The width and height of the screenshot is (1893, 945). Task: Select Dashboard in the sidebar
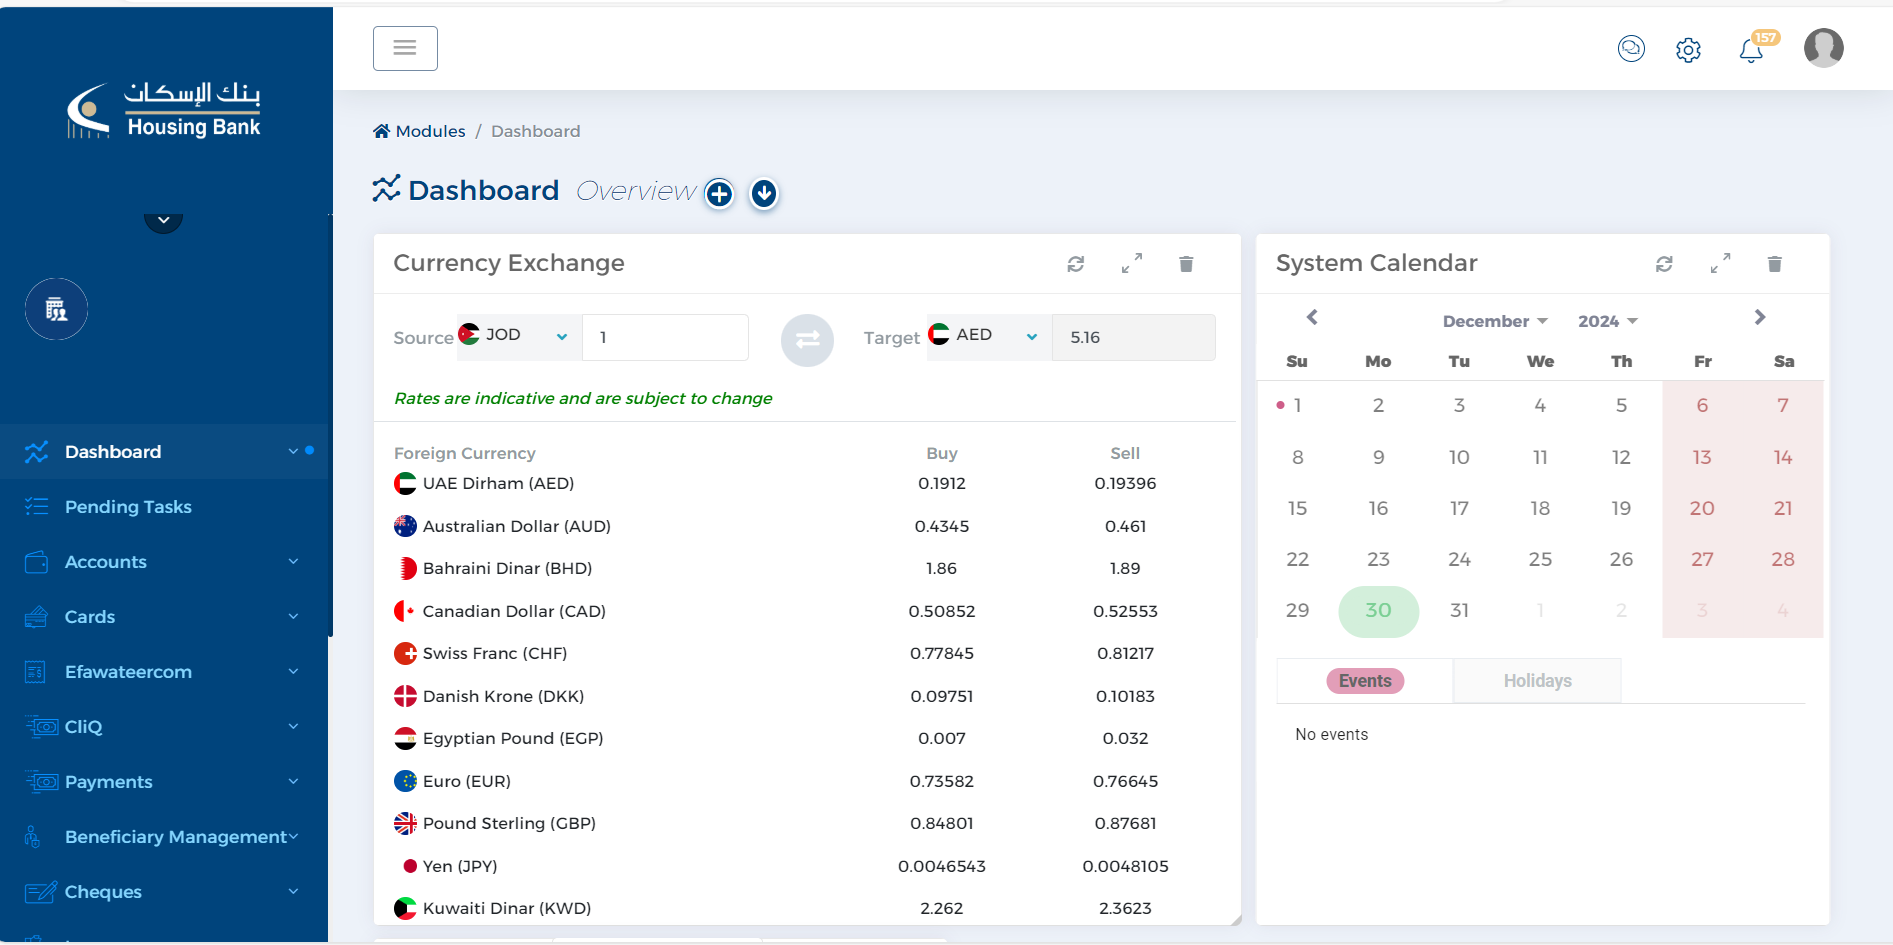164,452
